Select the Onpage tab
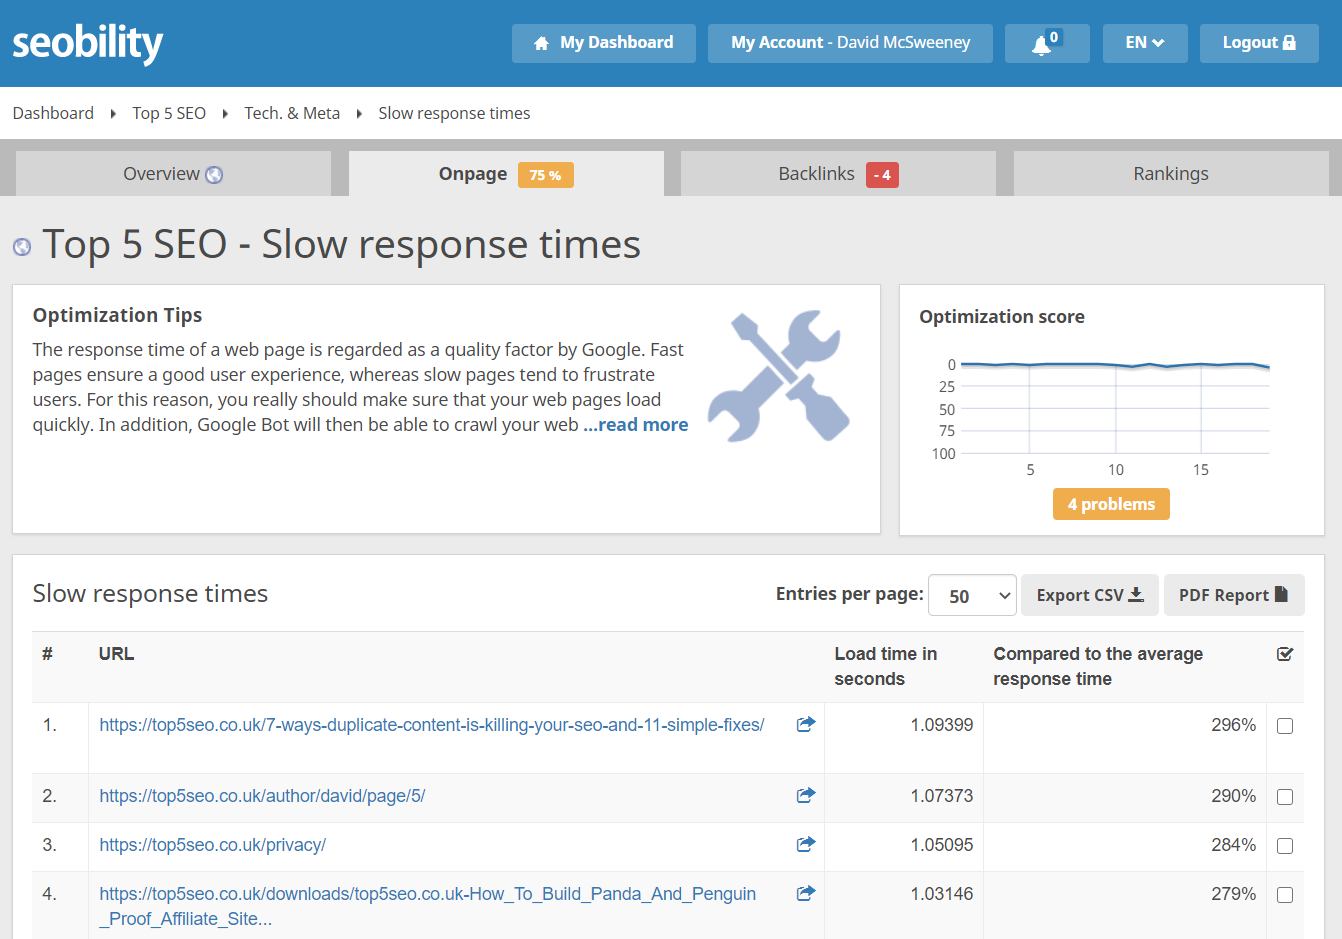The height and width of the screenshot is (939, 1342). coord(506,174)
